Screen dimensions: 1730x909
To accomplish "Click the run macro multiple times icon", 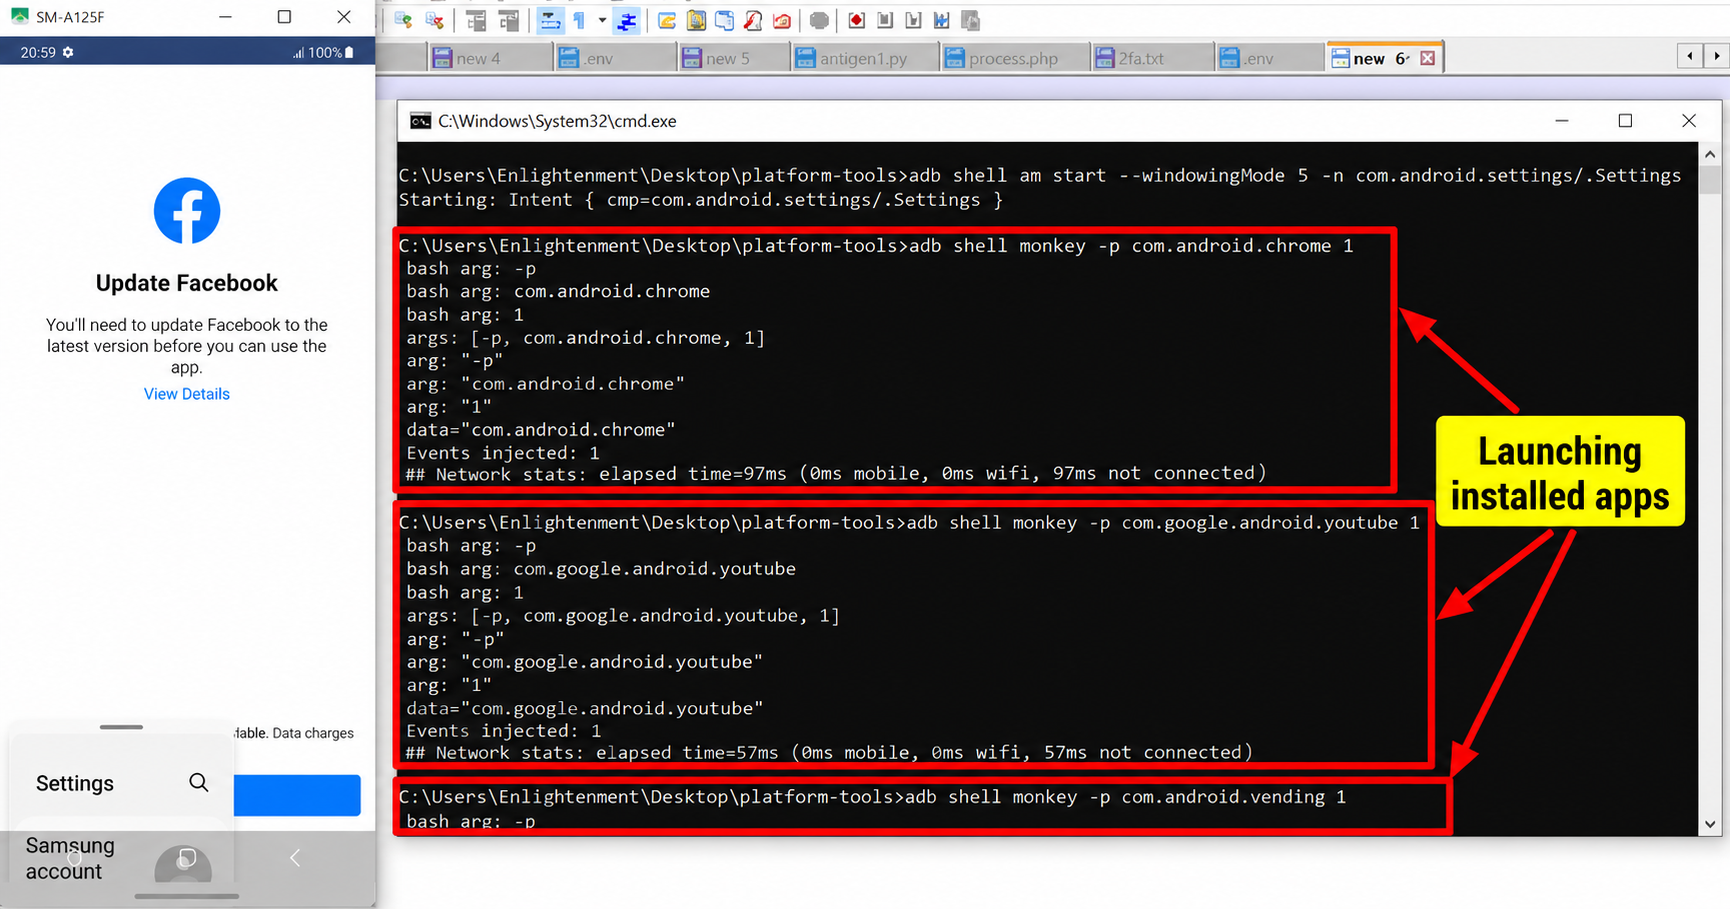I will (941, 21).
